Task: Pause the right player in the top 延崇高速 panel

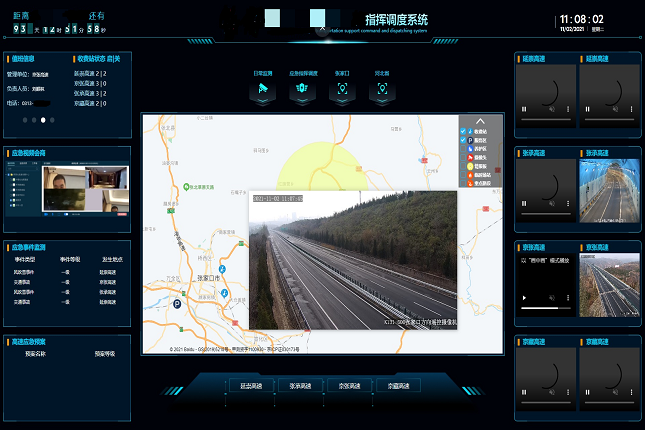Action: [587, 109]
